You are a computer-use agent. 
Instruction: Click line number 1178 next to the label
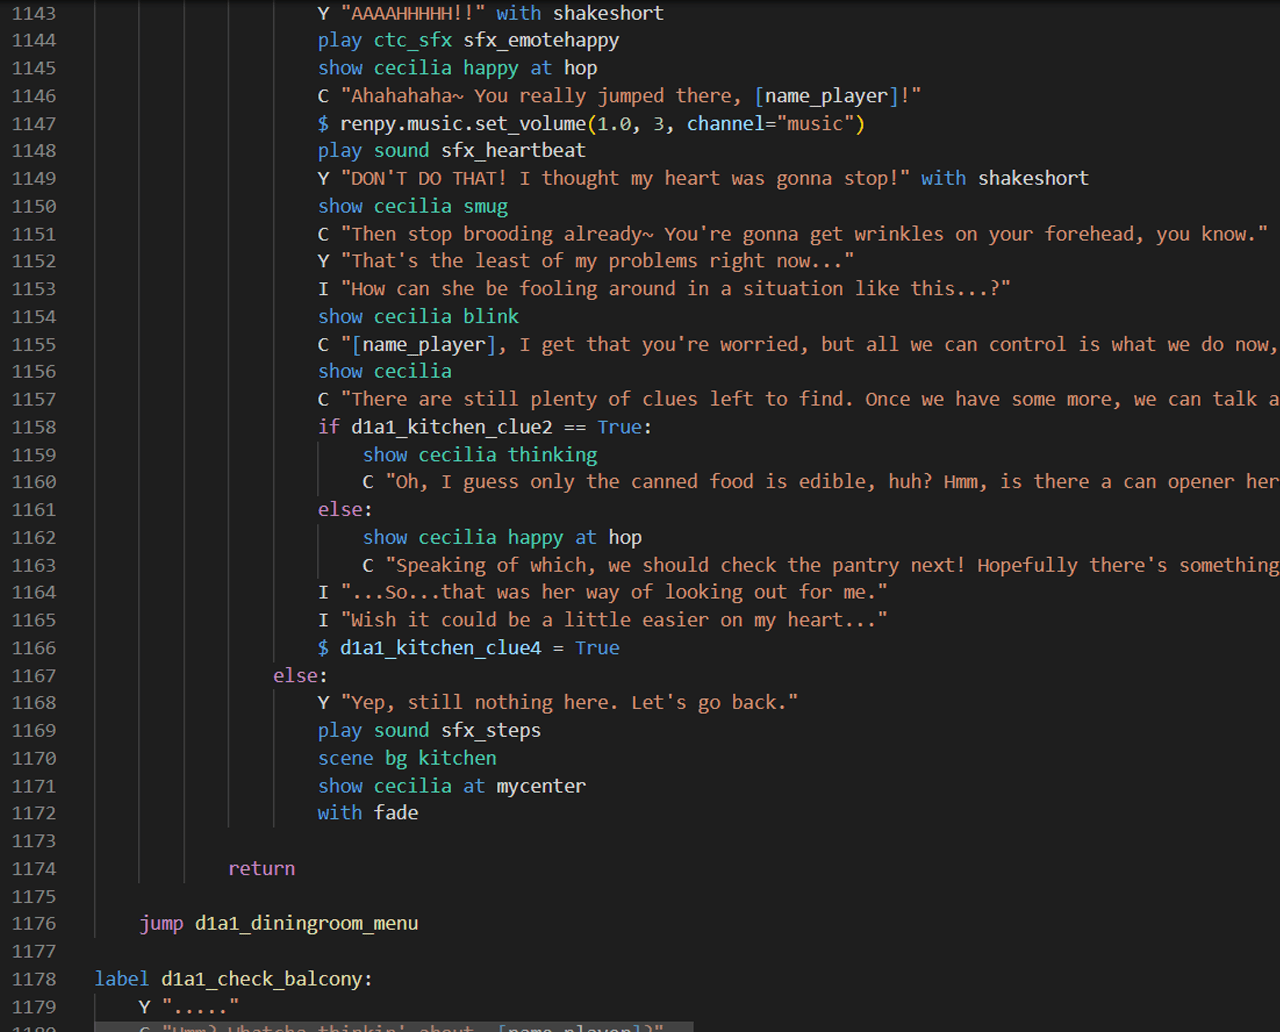[34, 979]
